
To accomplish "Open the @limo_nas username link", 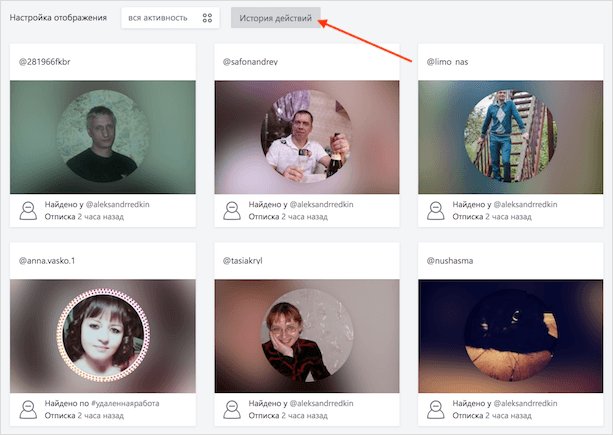I will [447, 62].
